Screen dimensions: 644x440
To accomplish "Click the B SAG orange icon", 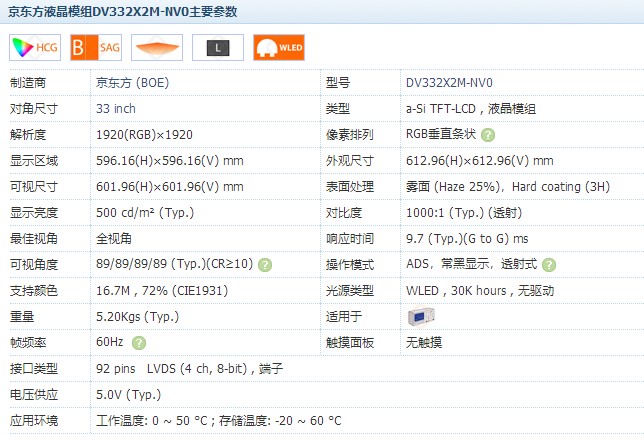I will (x=96, y=48).
